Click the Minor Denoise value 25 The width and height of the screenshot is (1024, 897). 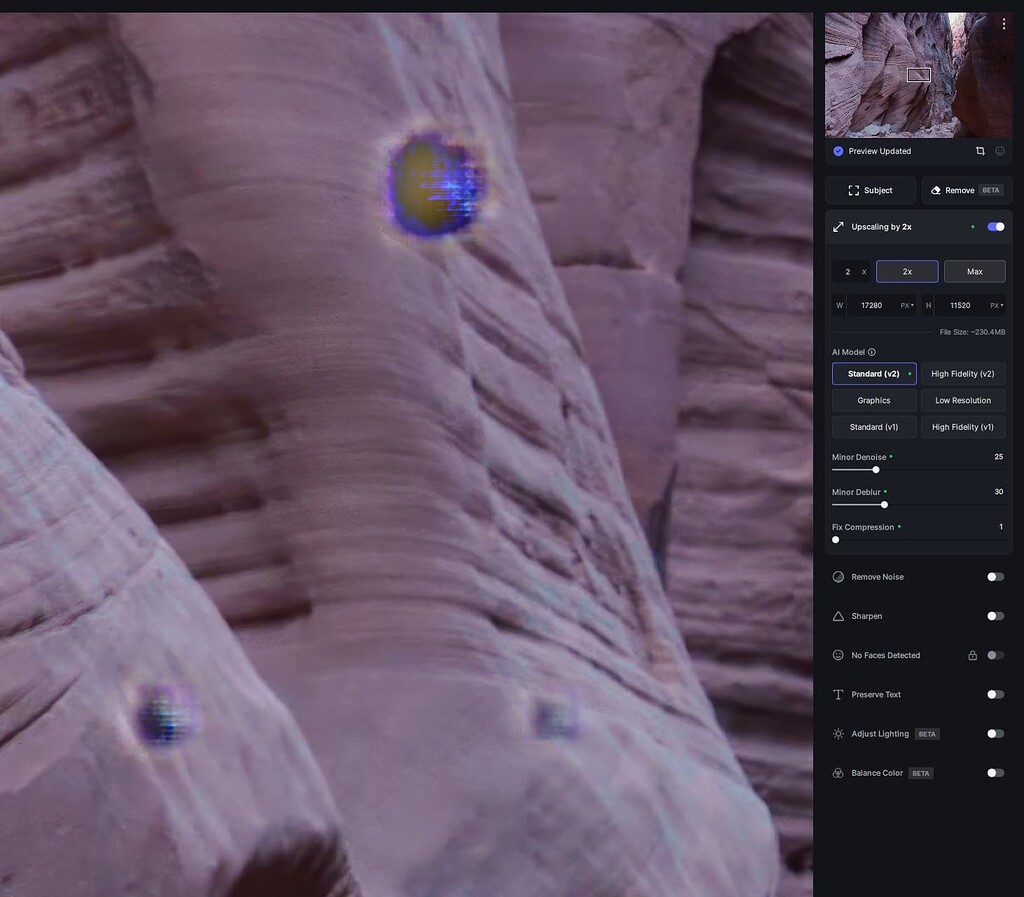[999, 457]
